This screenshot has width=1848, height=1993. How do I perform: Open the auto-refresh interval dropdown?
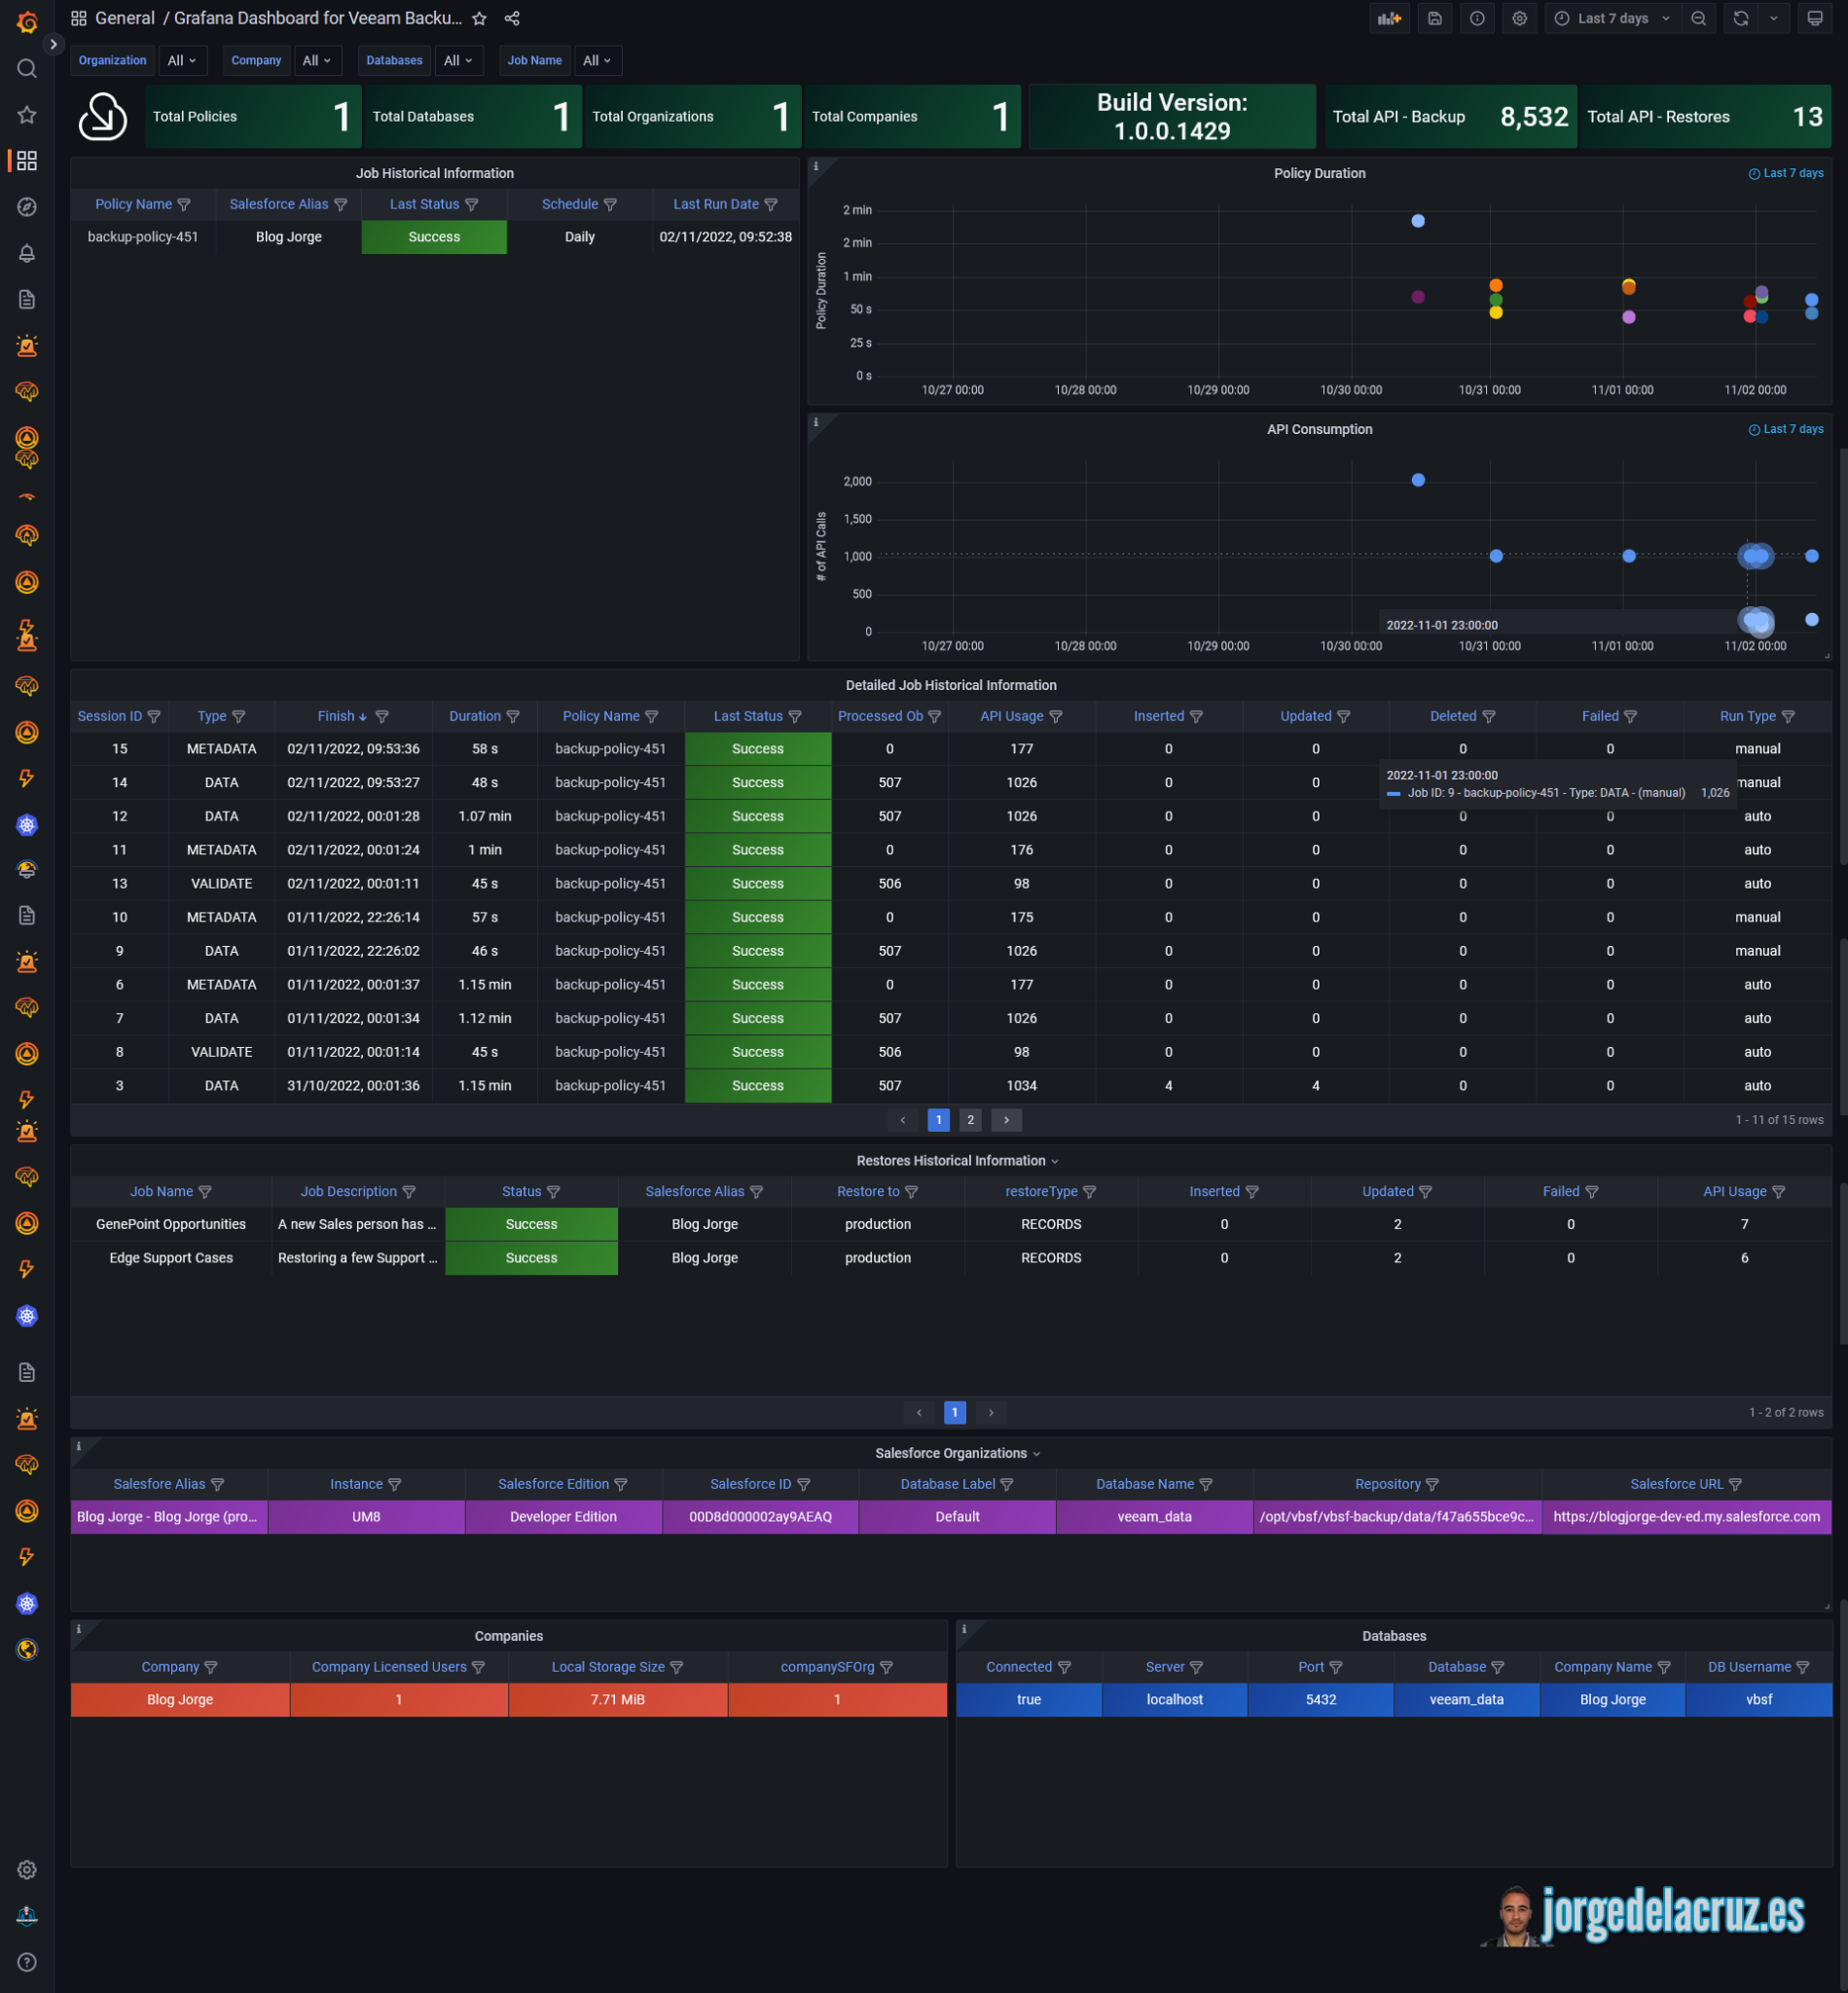point(1774,18)
